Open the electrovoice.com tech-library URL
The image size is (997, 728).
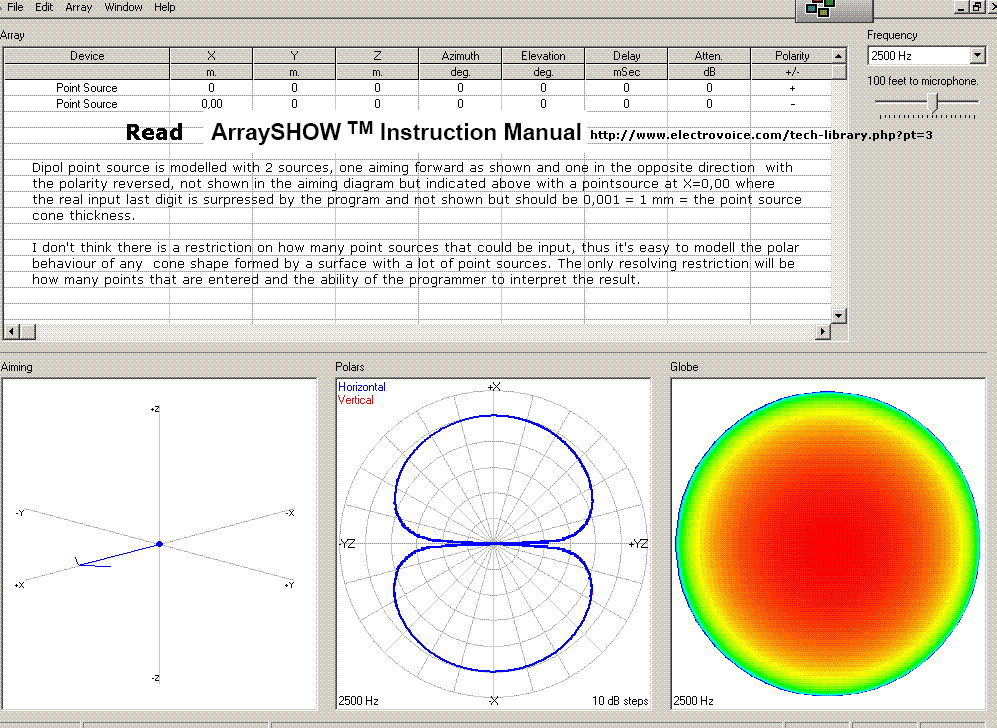(x=761, y=135)
